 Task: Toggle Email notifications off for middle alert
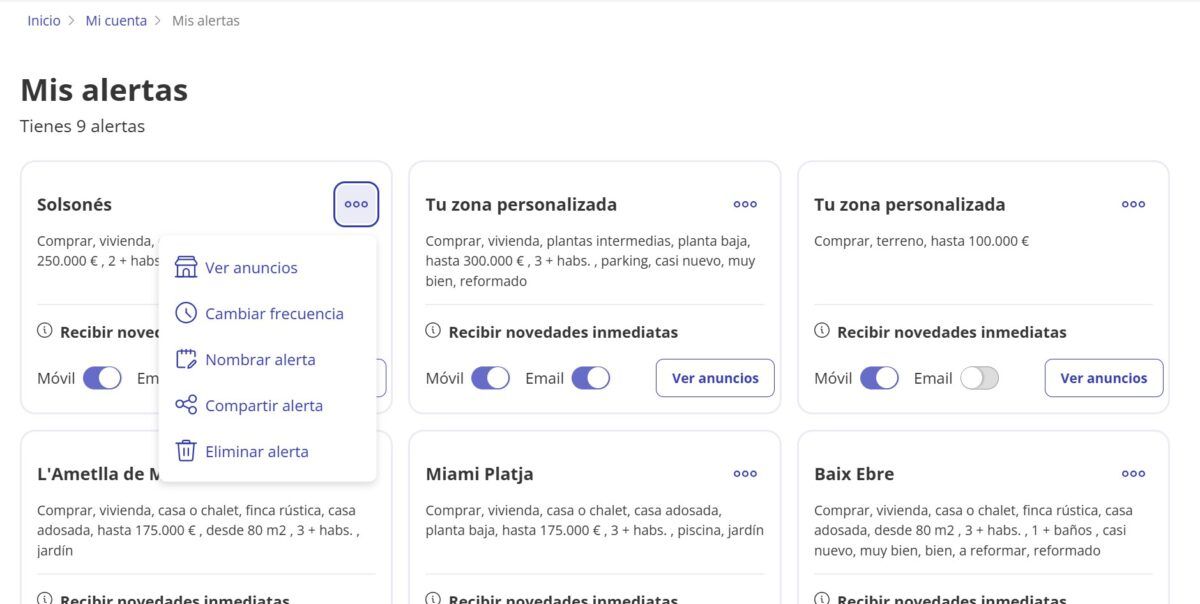590,377
